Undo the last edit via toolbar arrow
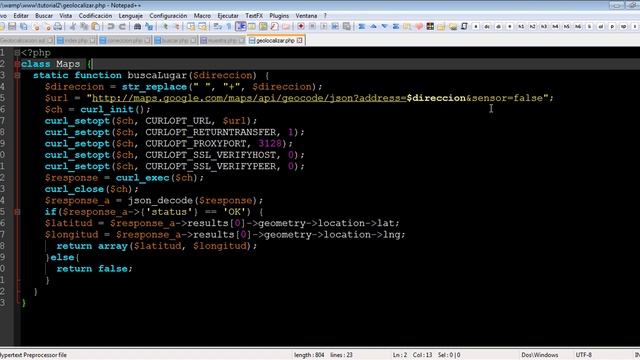Screen dimensions: 640x360 111,27
